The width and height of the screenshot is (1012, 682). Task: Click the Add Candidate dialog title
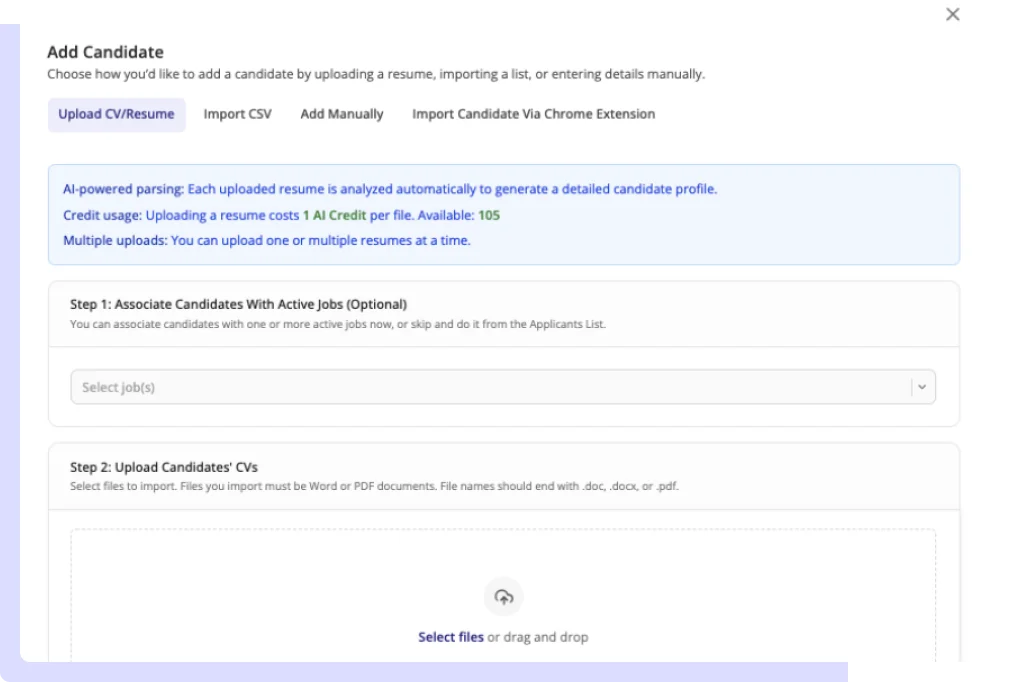[106, 51]
